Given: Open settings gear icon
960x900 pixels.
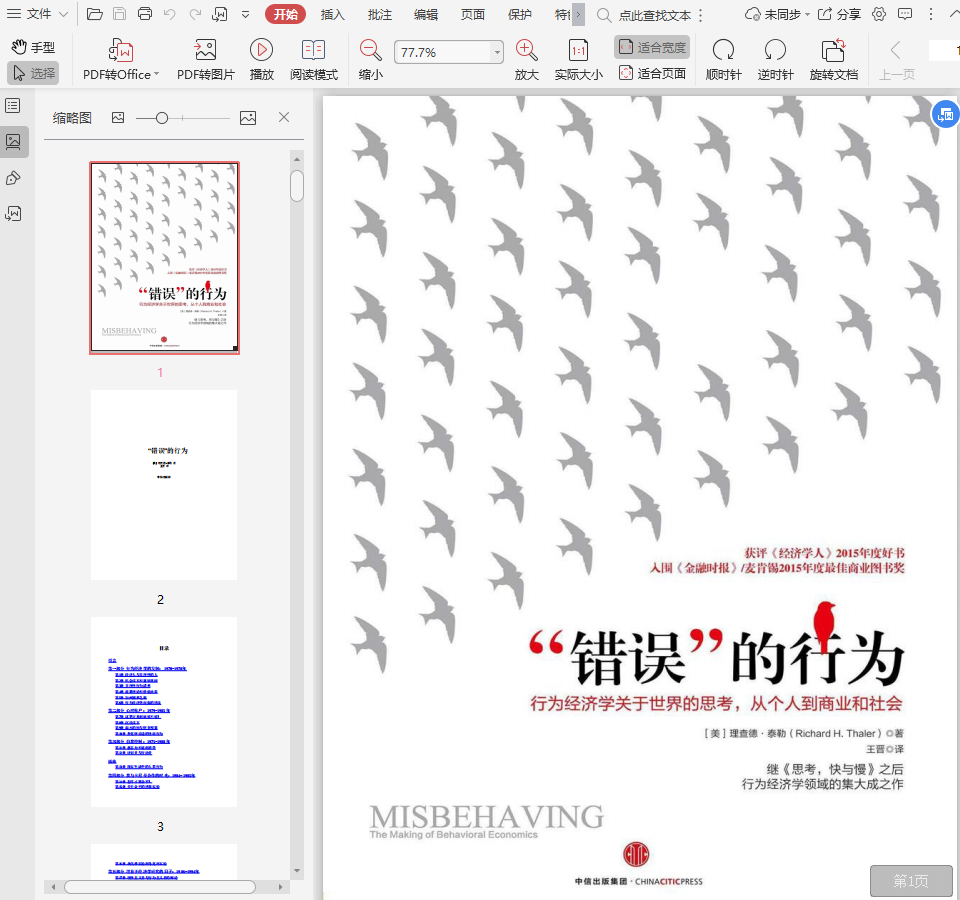Looking at the screenshot, I should pos(879,14).
